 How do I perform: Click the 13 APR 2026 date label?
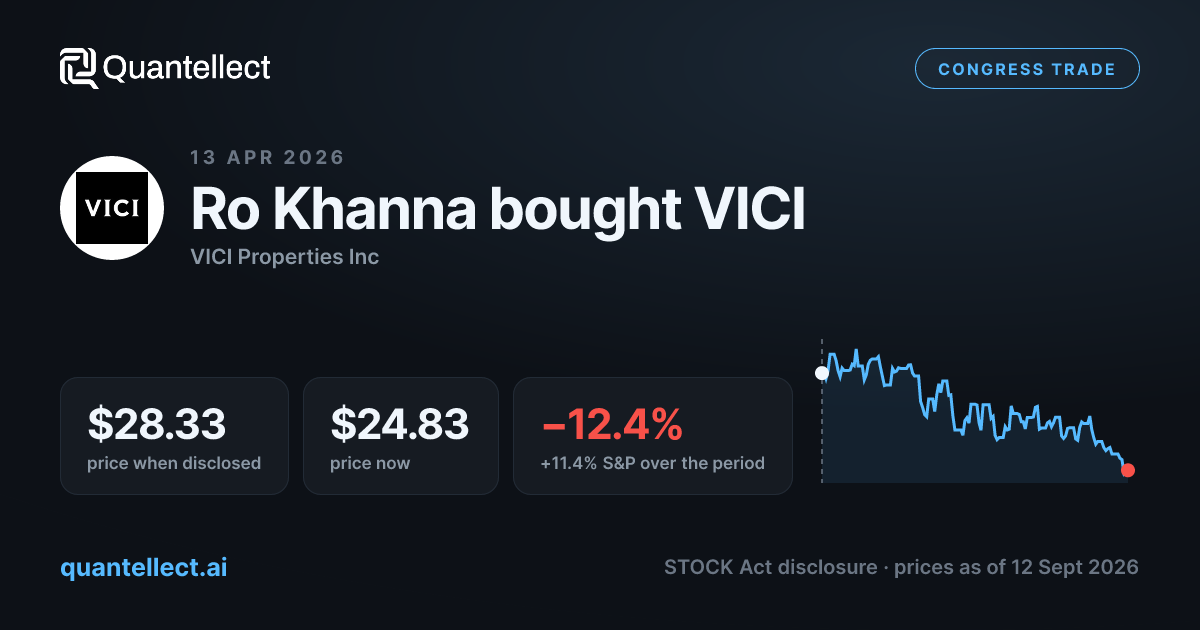267,157
